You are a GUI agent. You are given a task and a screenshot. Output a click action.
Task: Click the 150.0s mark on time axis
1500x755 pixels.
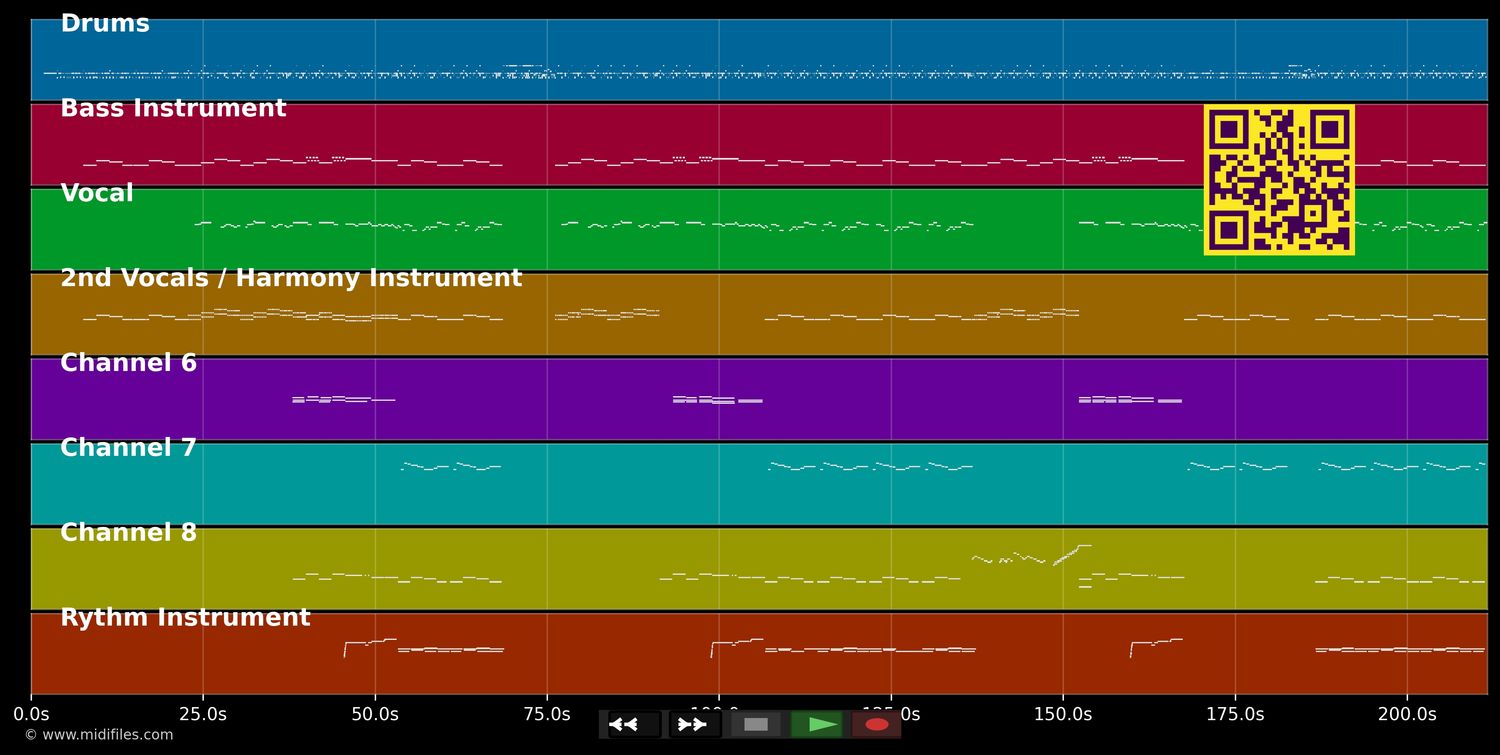click(1063, 714)
